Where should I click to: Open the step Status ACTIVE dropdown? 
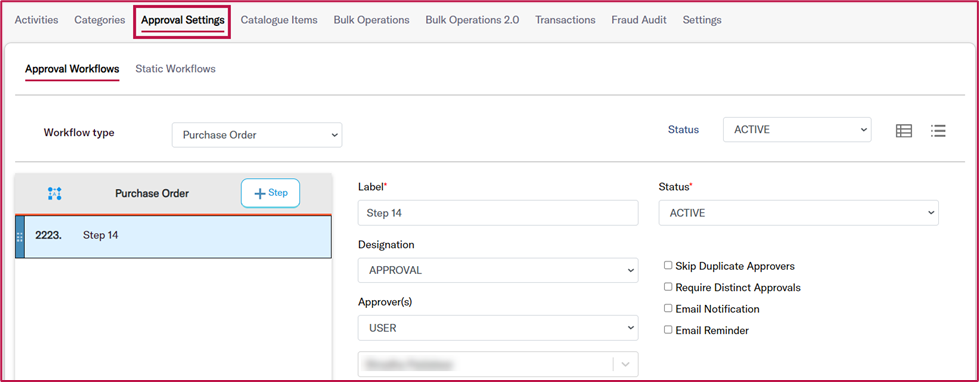click(799, 213)
